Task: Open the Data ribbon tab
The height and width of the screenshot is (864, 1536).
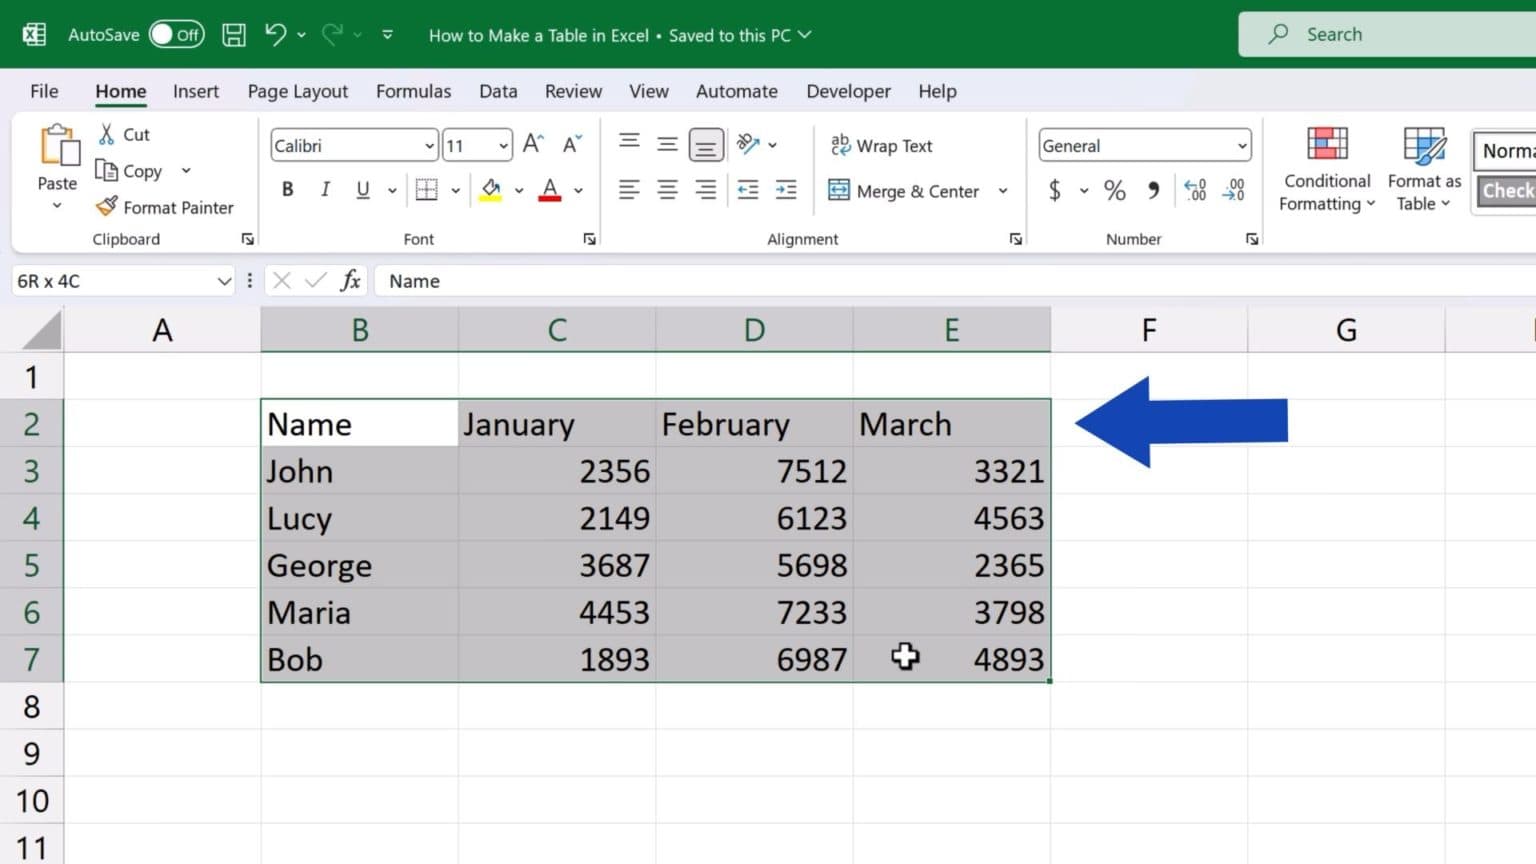Action: pos(497,90)
